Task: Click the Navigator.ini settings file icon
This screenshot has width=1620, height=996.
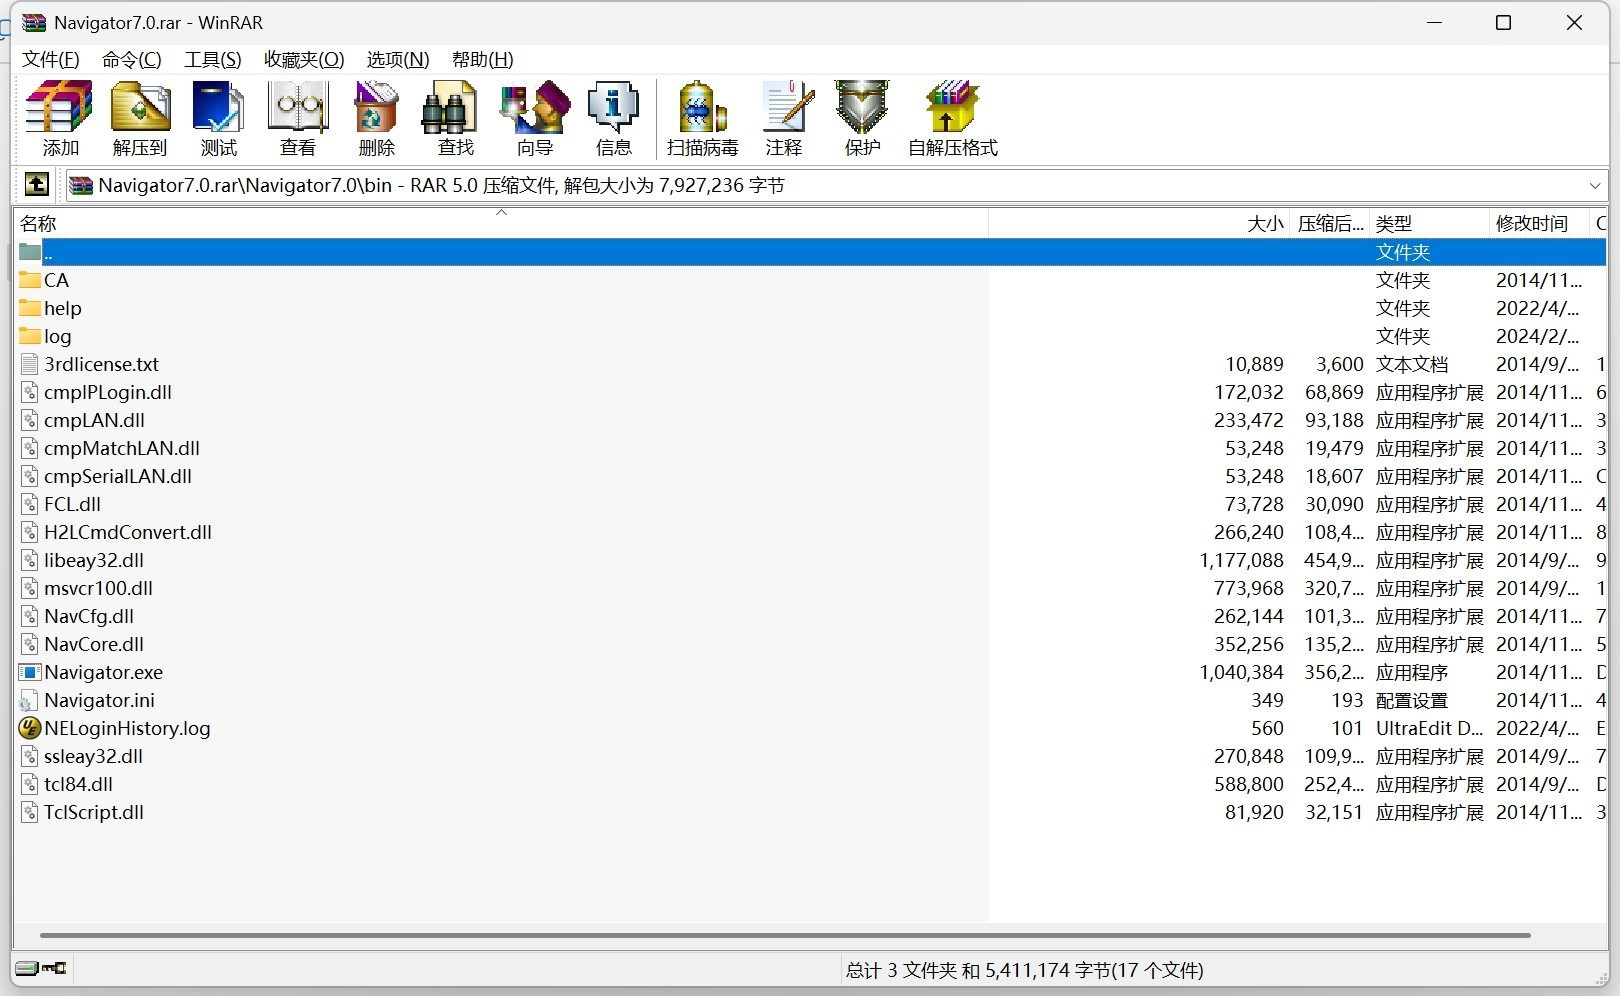Action: (30, 700)
